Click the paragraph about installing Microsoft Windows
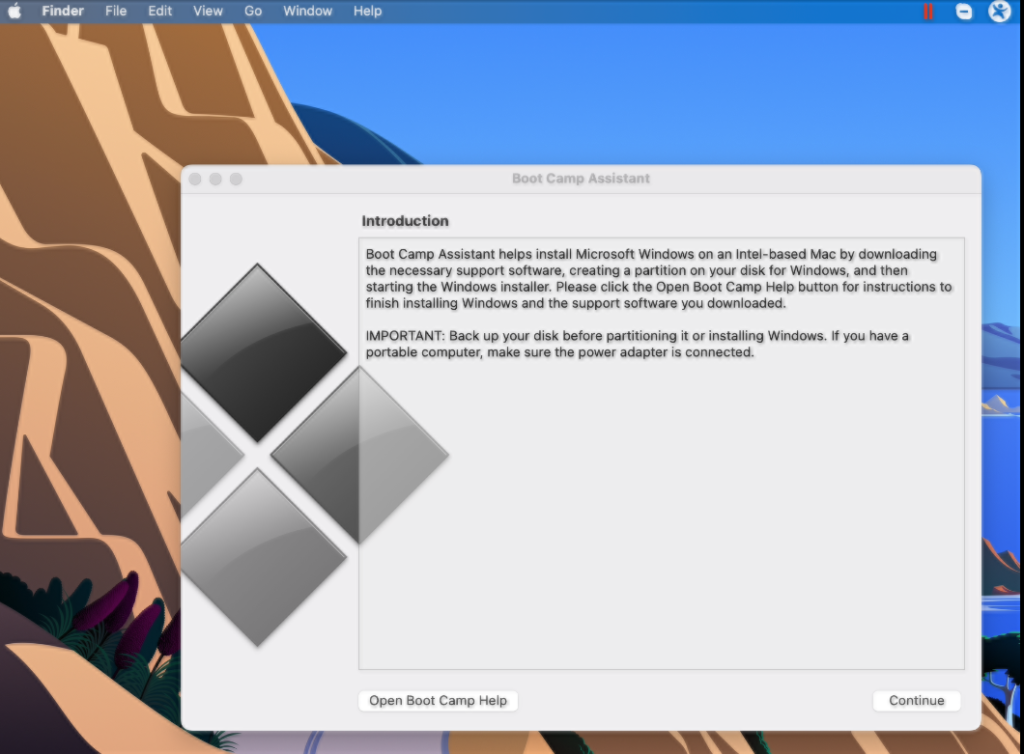This screenshot has height=754, width=1024. click(658, 278)
